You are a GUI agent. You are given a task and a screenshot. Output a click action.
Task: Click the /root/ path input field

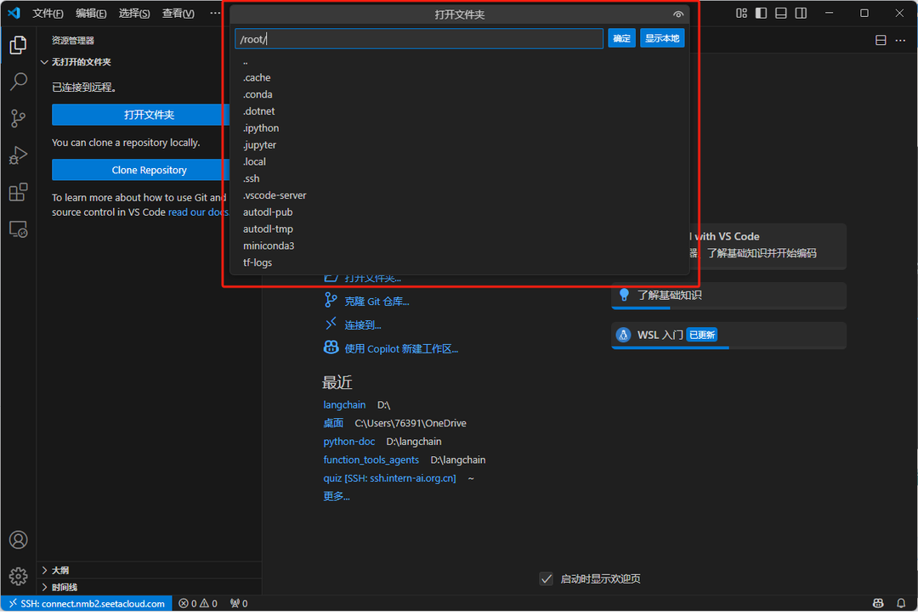(x=419, y=39)
